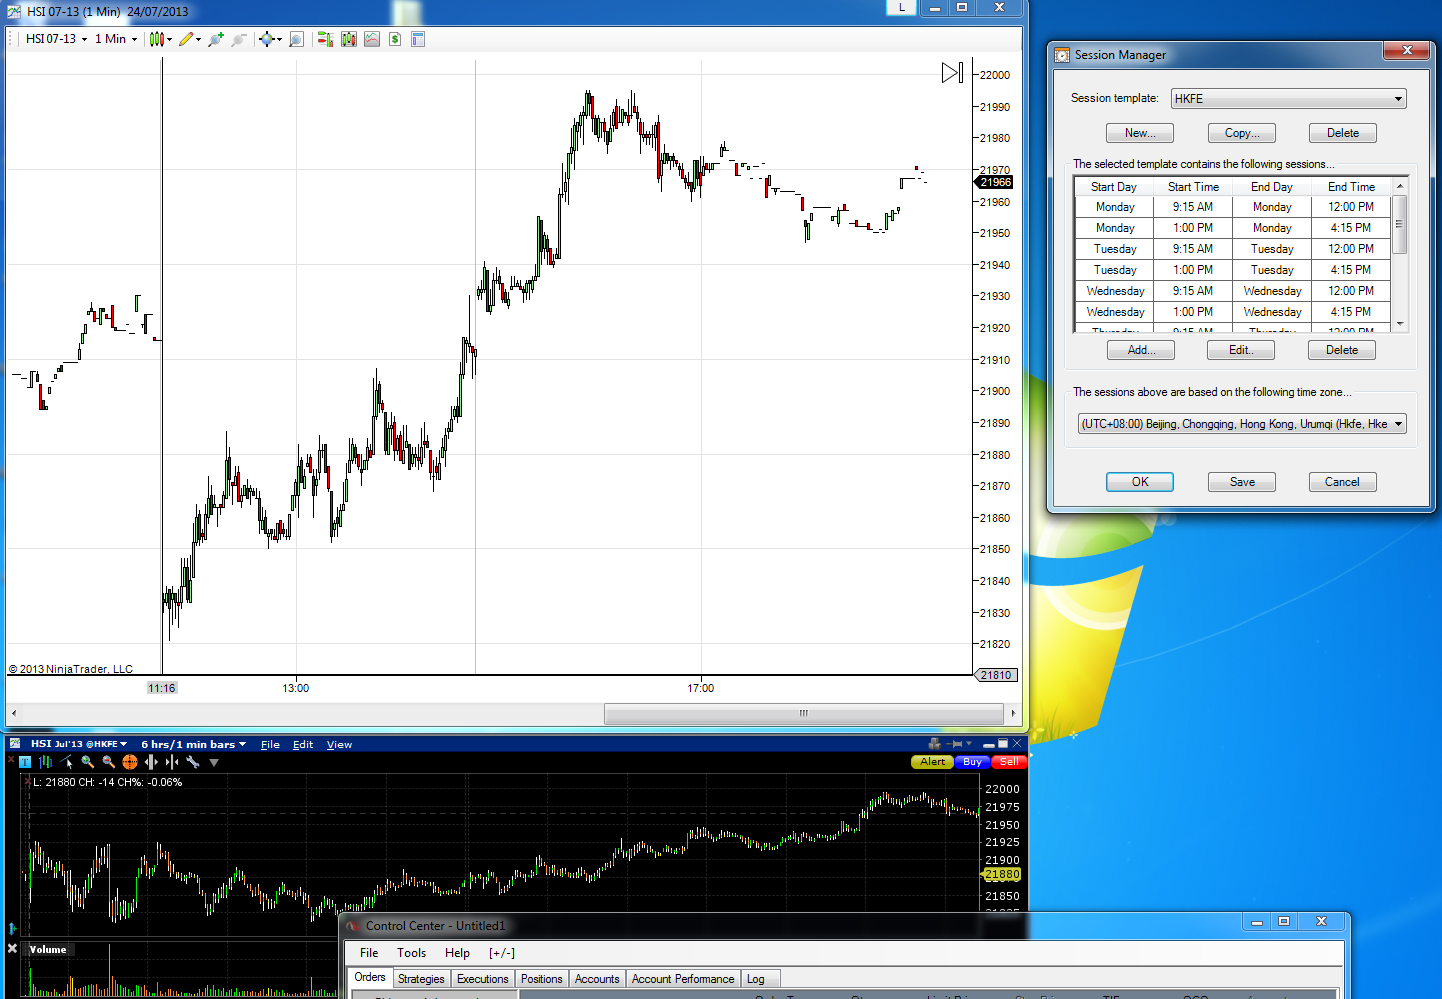The image size is (1442, 999).
Task: Open the crosshair cursor icon menu
Action: pyautogui.click(x=270, y=39)
